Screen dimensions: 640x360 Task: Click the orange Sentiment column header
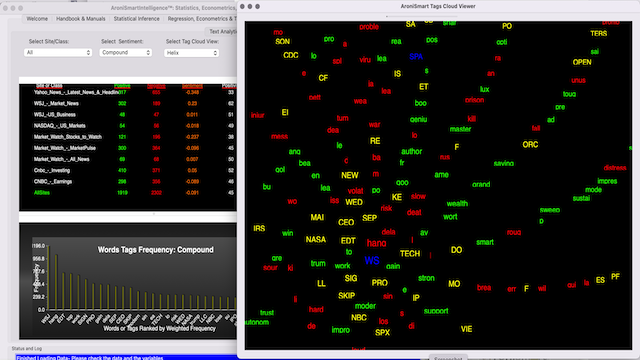point(192,86)
